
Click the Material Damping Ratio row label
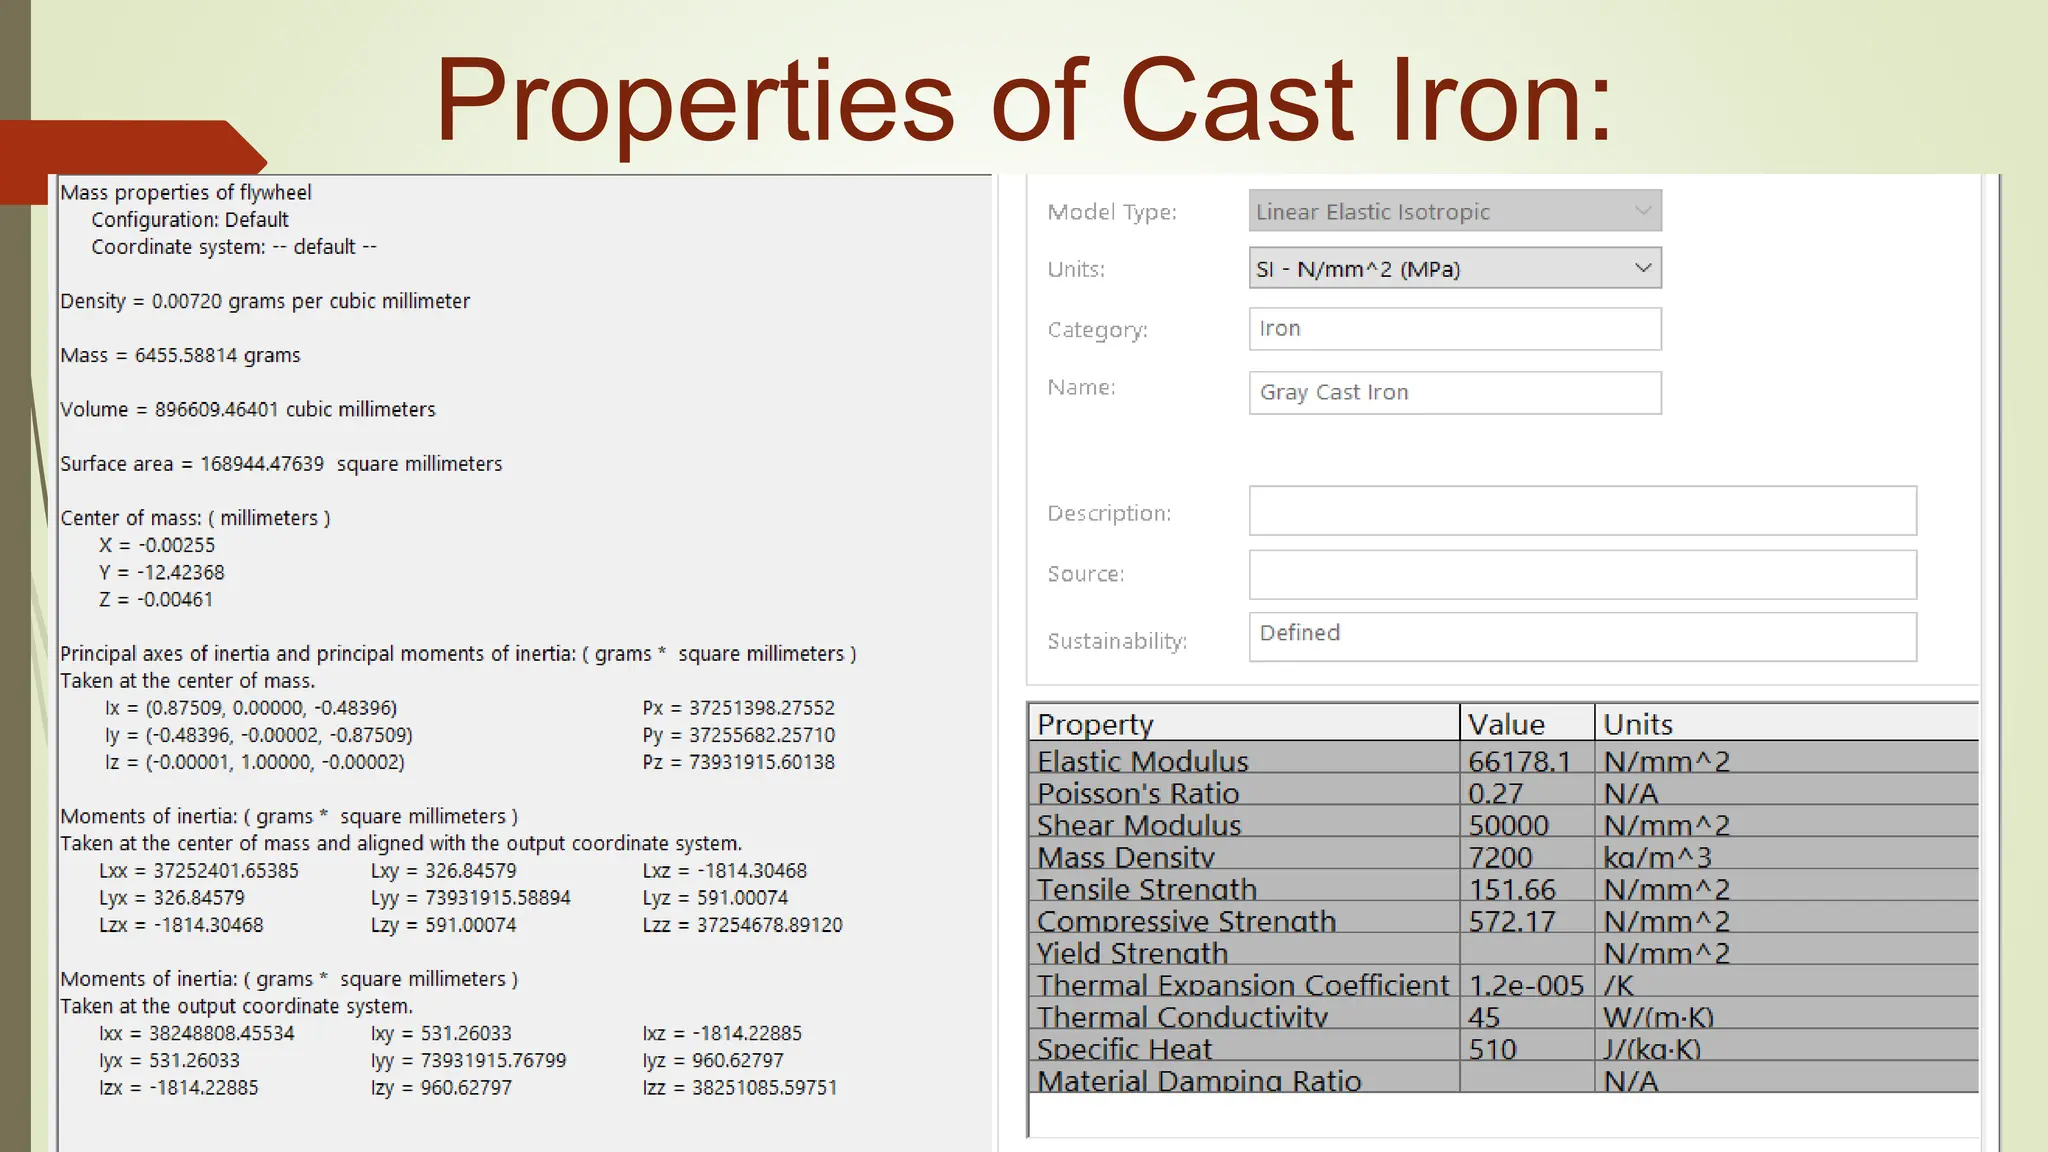1199,1080
